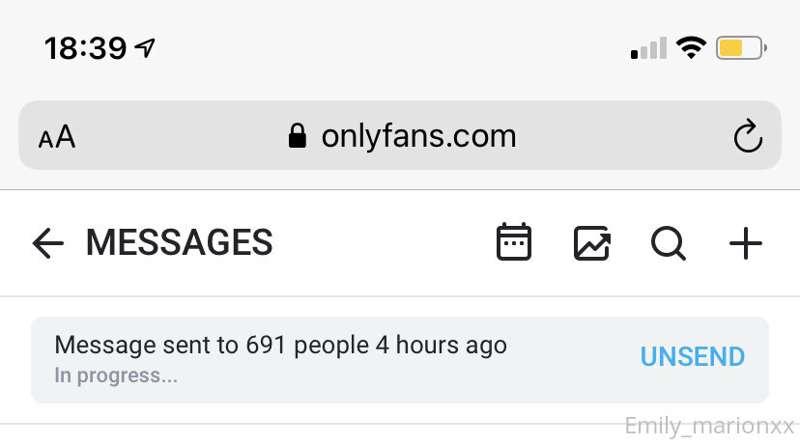
Task: Tap the MESSAGES heading title
Action: point(179,242)
